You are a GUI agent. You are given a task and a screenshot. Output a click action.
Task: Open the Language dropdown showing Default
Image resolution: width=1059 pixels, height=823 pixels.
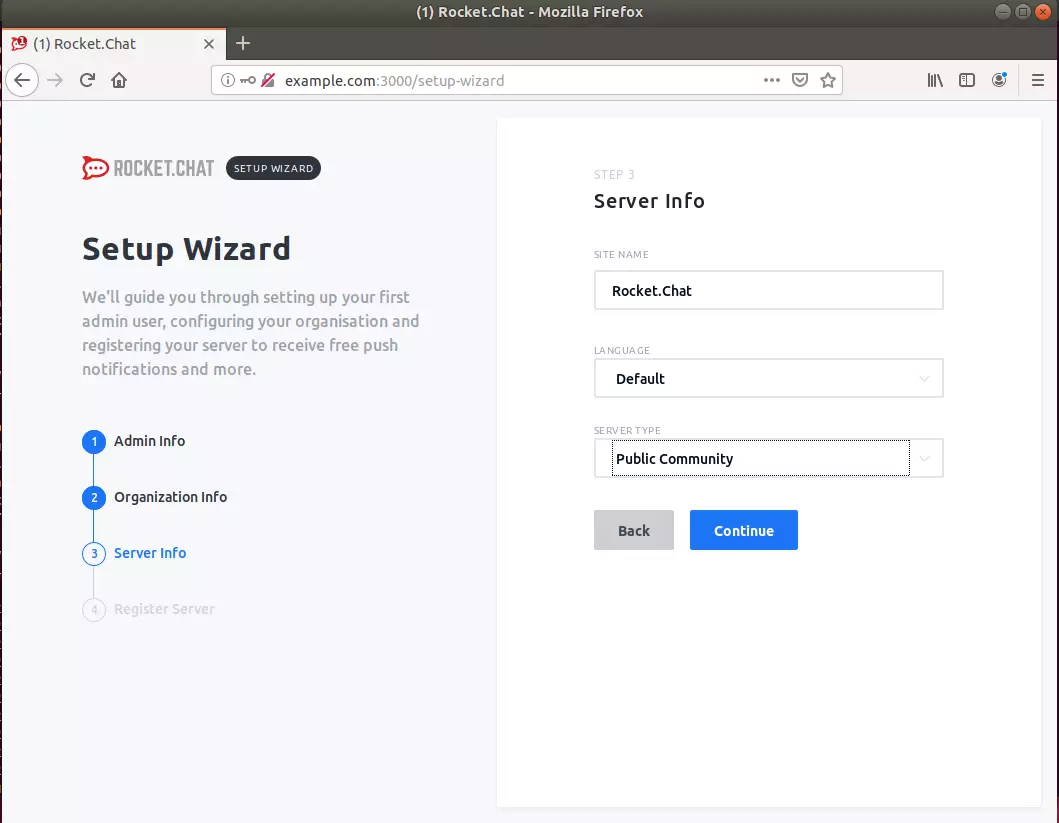[769, 378]
